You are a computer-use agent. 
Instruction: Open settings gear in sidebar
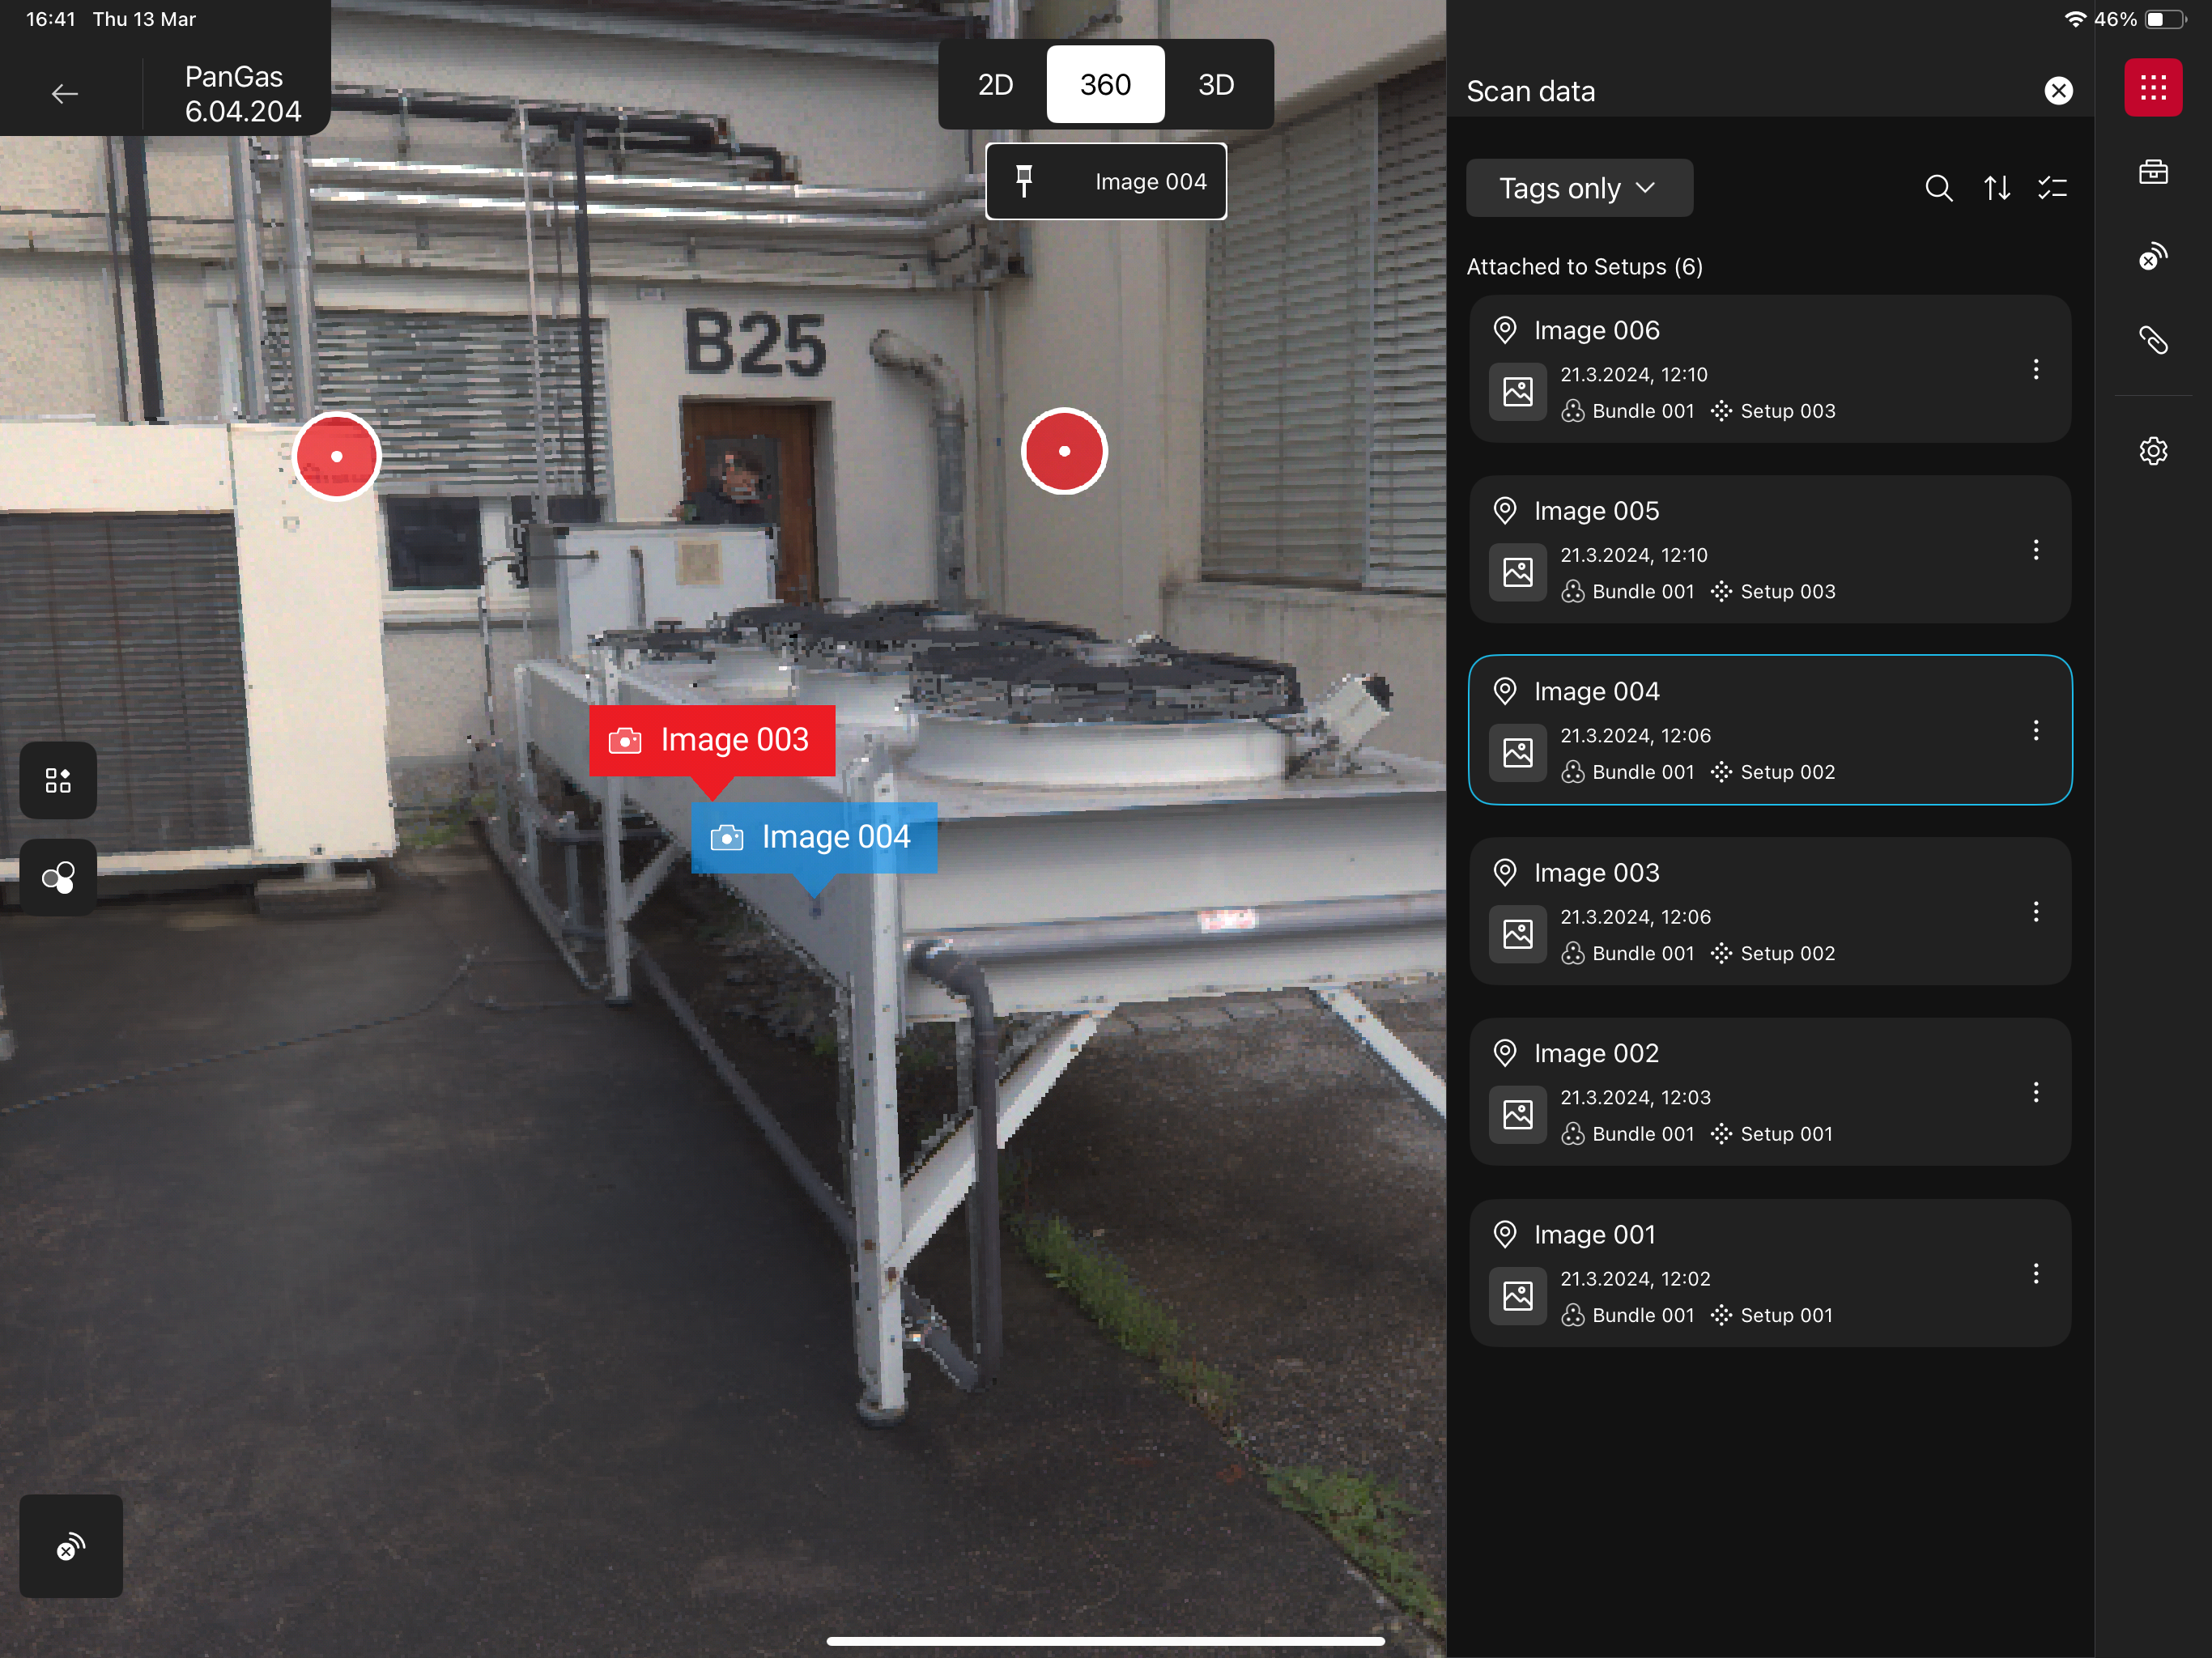2152,451
